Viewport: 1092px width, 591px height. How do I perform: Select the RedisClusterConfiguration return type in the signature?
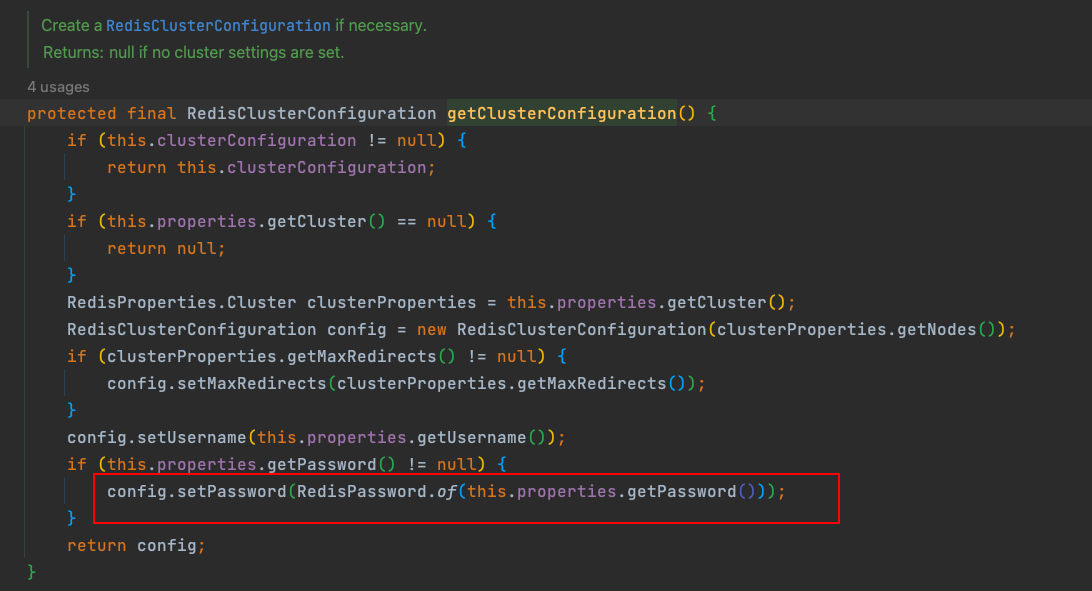coord(311,113)
